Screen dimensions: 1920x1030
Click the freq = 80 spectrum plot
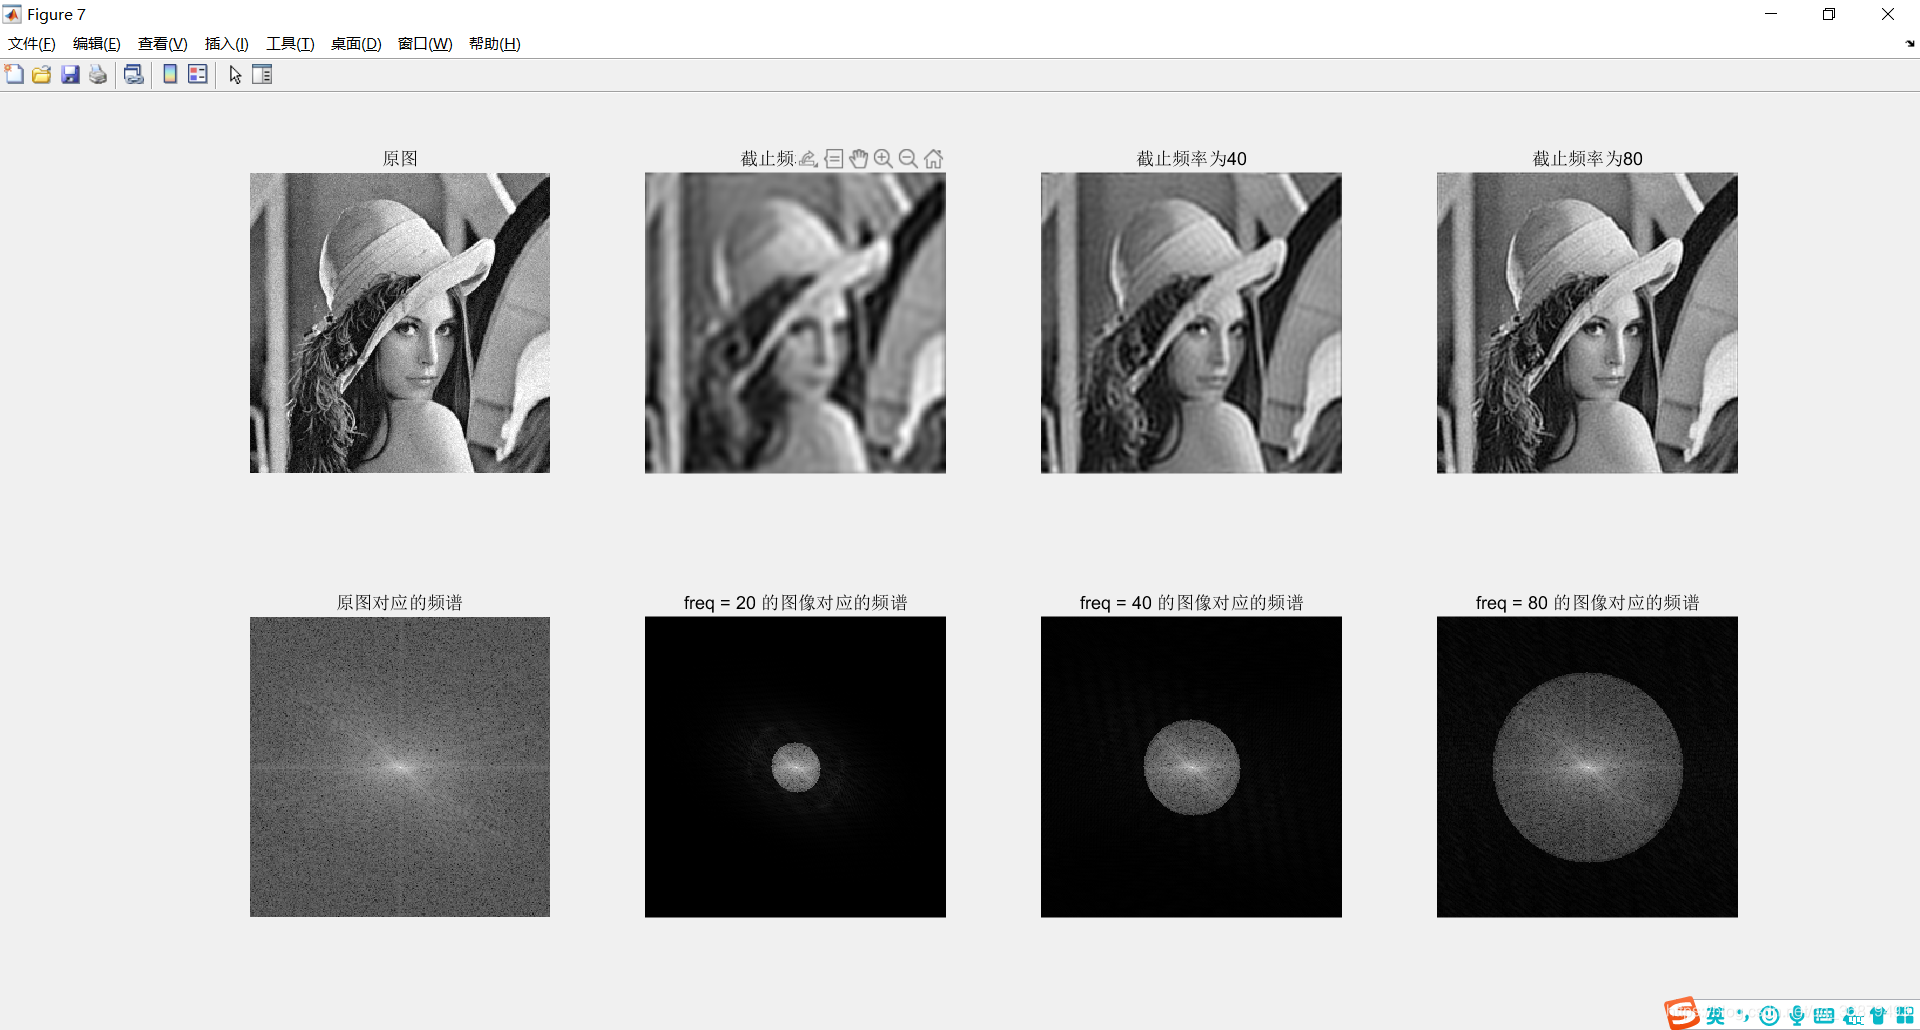click(x=1587, y=767)
